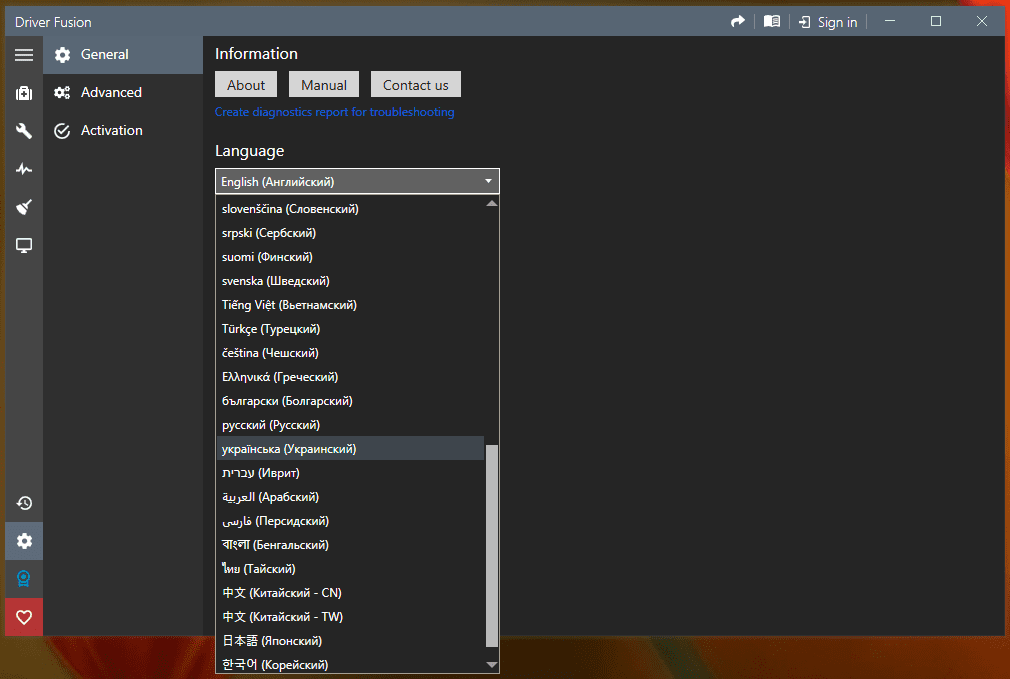Viewport: 1010px width, 679px height.
Task: Click the language list scrollbar thumb
Action: pyautogui.click(x=492, y=546)
